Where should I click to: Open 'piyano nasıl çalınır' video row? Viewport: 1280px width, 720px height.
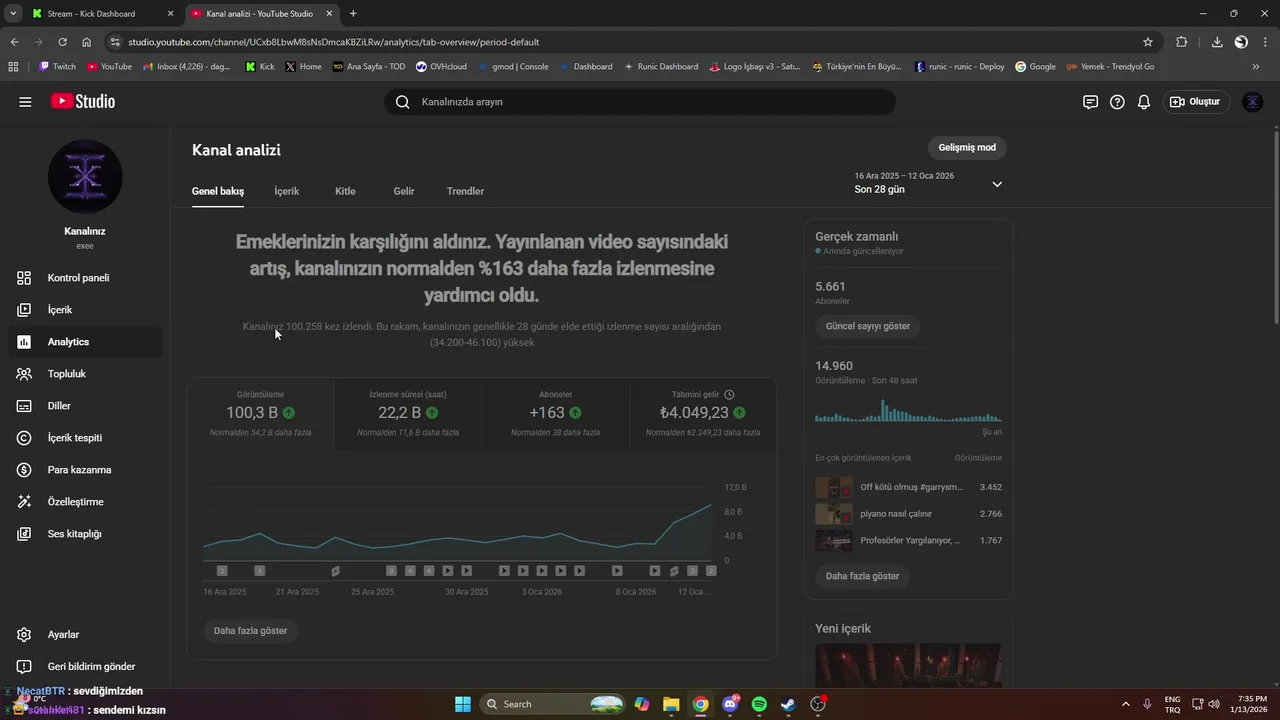pos(908,514)
